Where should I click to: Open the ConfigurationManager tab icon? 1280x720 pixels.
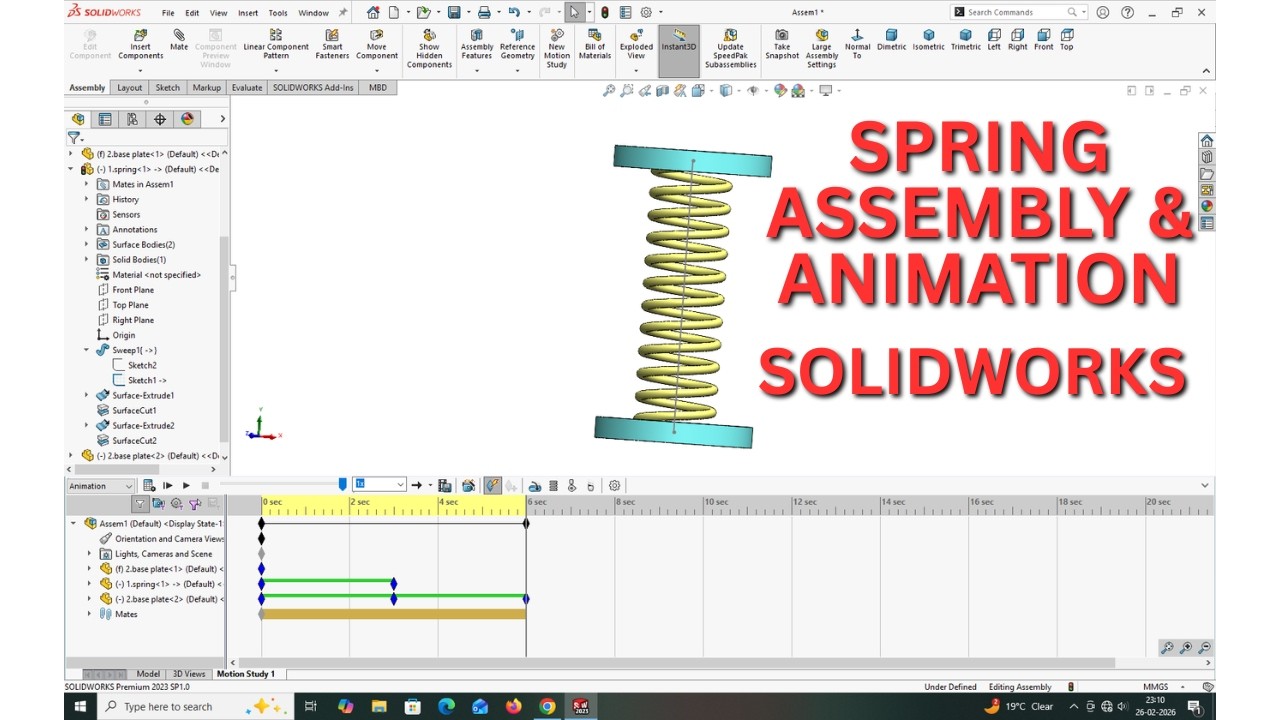[132, 119]
